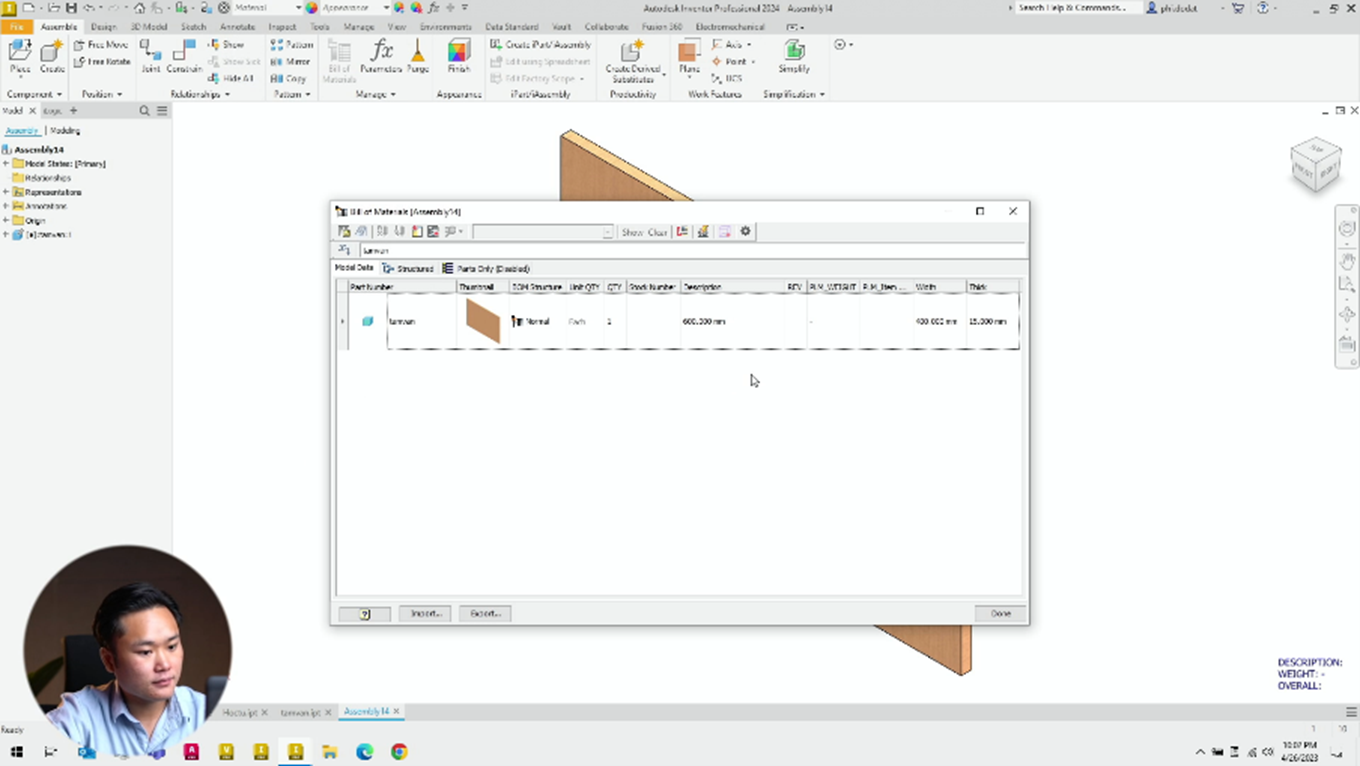Open the Parameters fx tool
This screenshot has width=1360, height=766.
[x=381, y=56]
